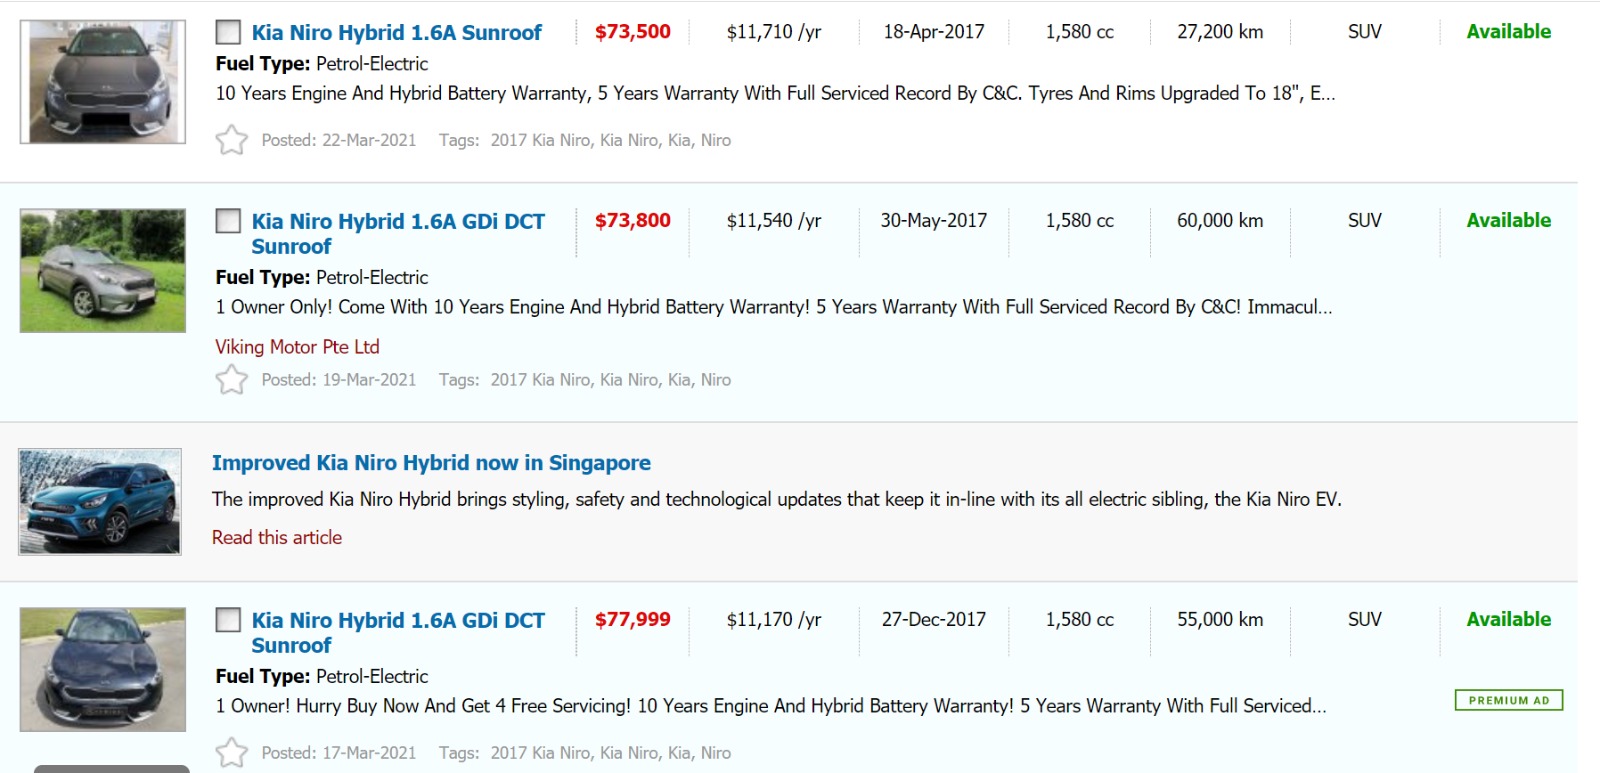Star the listing posted 19-Mar-2021
1600x773 pixels.
[x=231, y=379]
